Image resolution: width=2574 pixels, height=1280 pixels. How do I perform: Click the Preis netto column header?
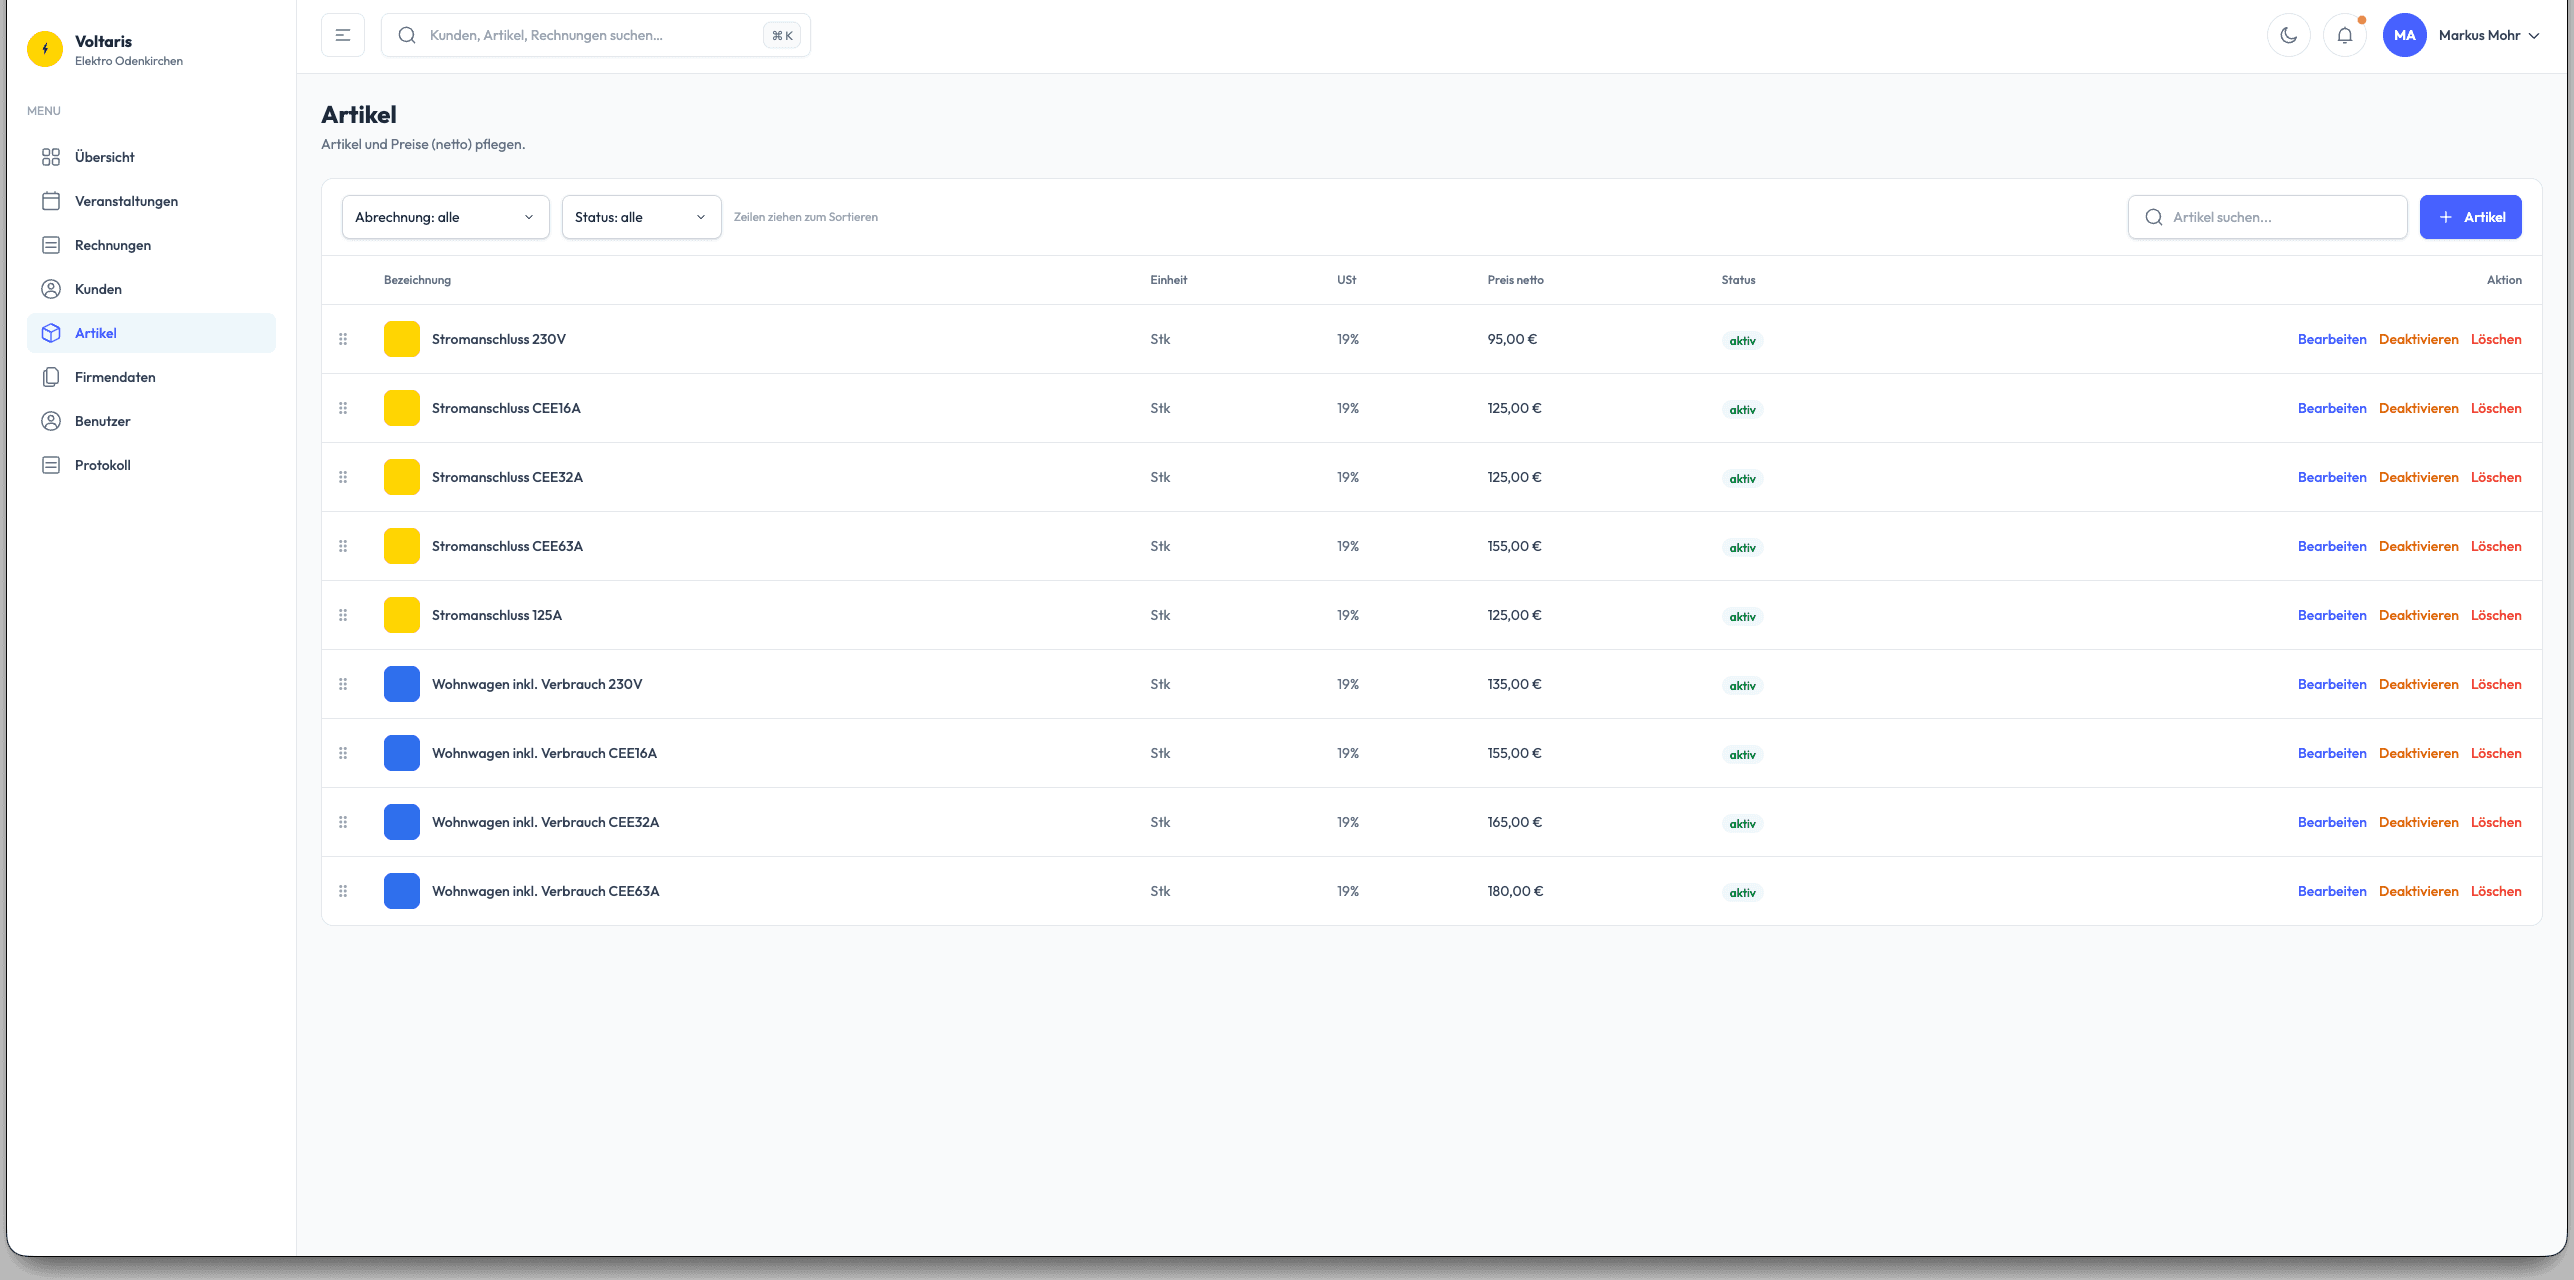pos(1515,280)
